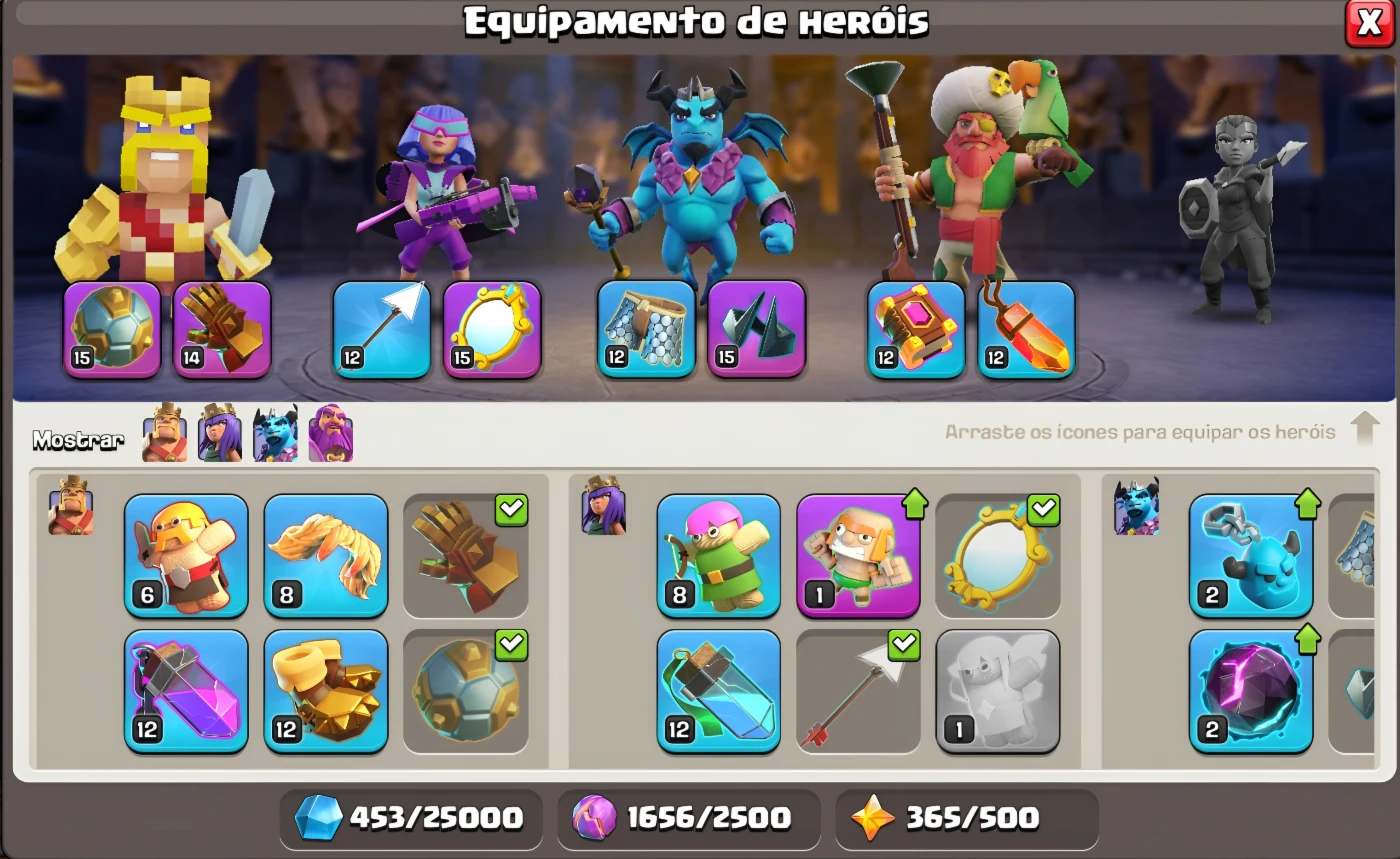This screenshot has height=859, width=1400.
Task: Pick the Giant Puppet purple equipment
Action: click(x=859, y=556)
